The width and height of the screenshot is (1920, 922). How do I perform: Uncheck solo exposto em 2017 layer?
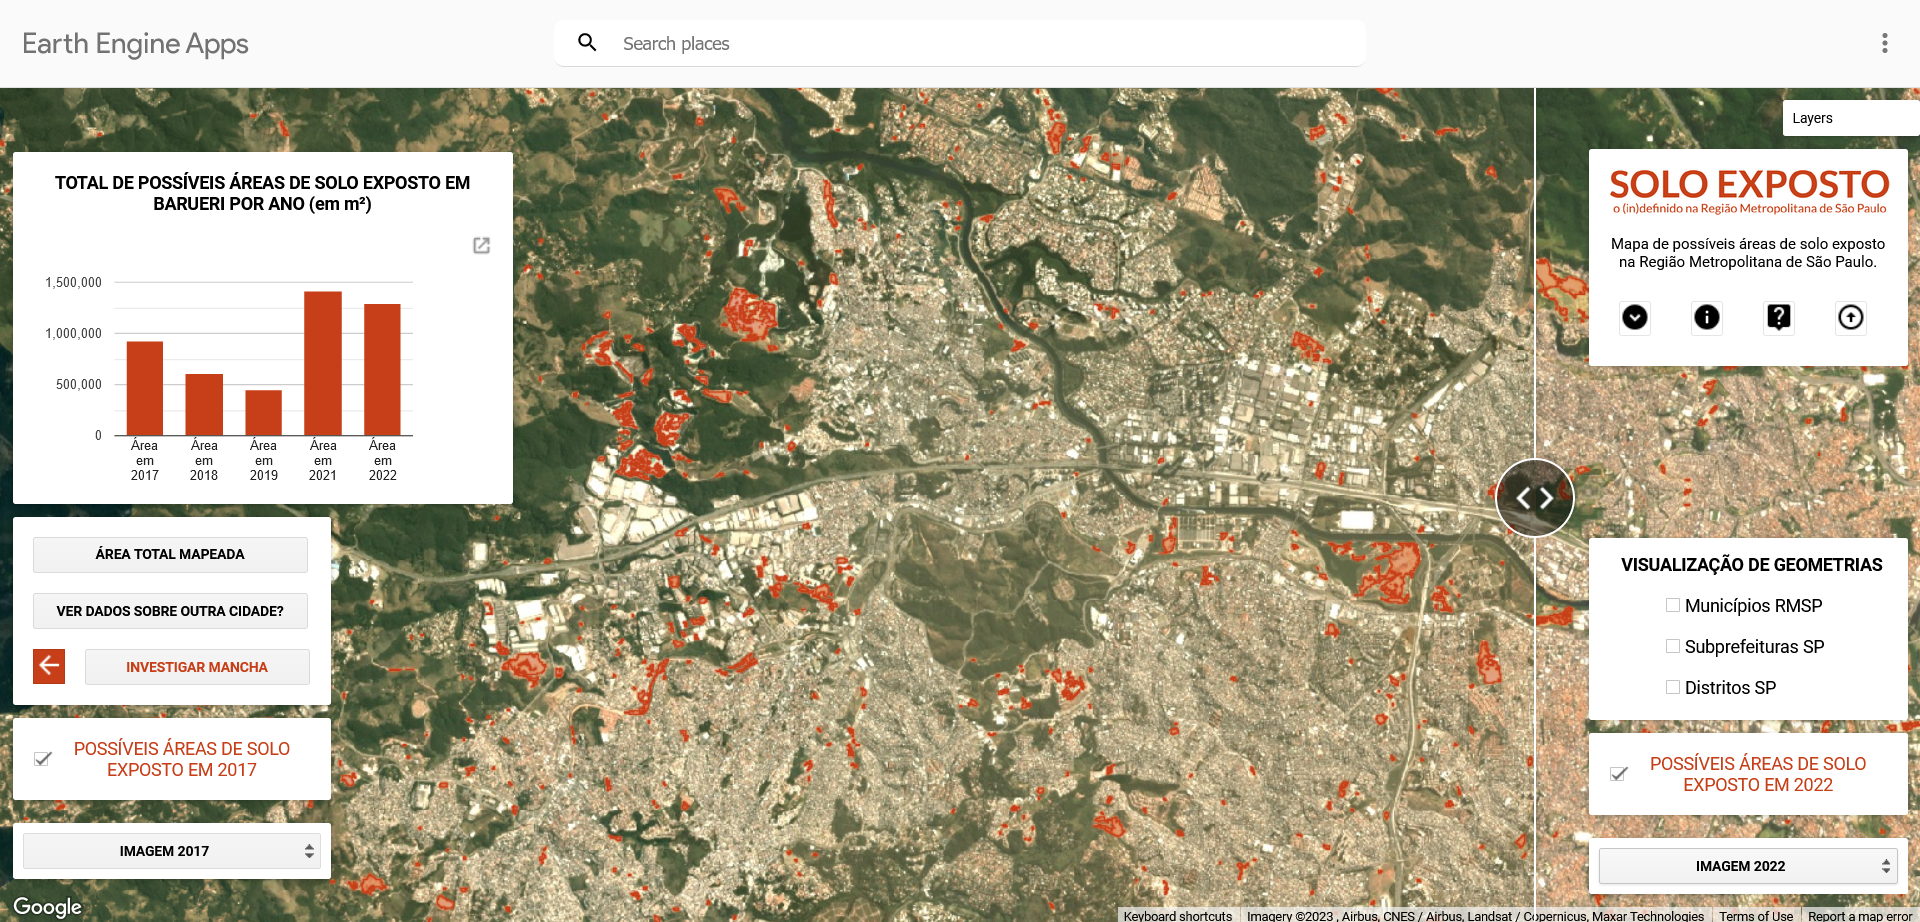[43, 759]
